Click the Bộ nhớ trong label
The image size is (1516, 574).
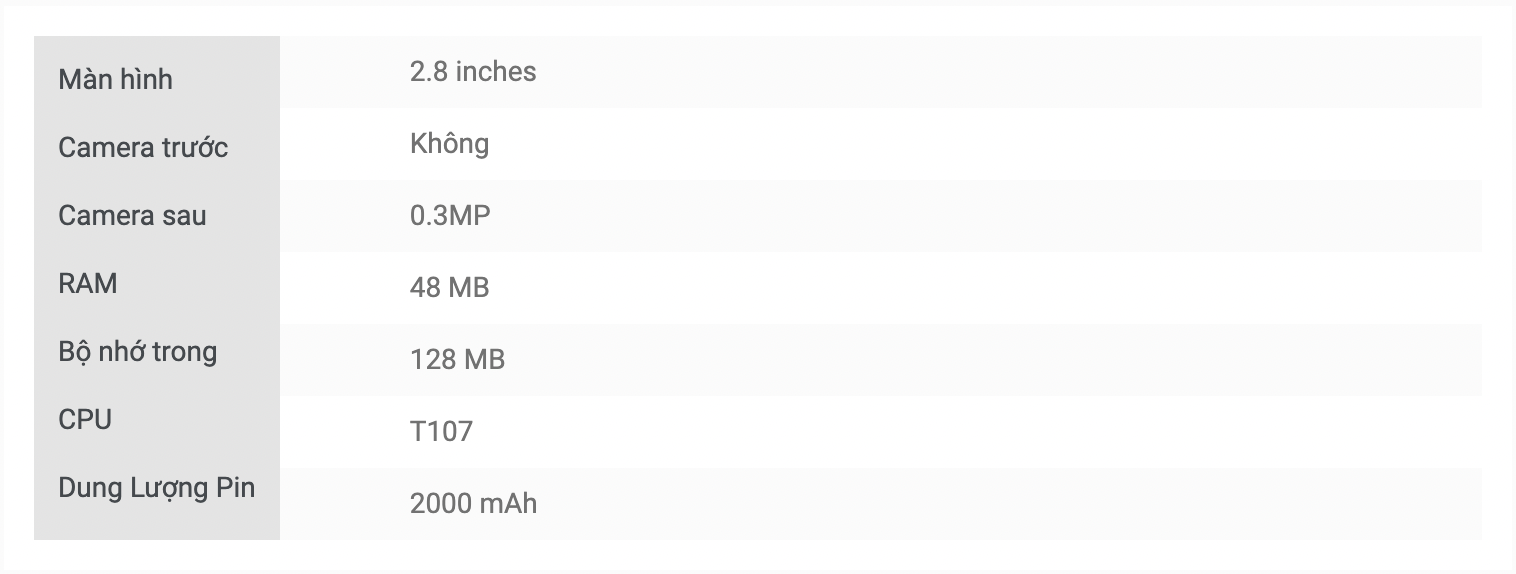click(137, 352)
